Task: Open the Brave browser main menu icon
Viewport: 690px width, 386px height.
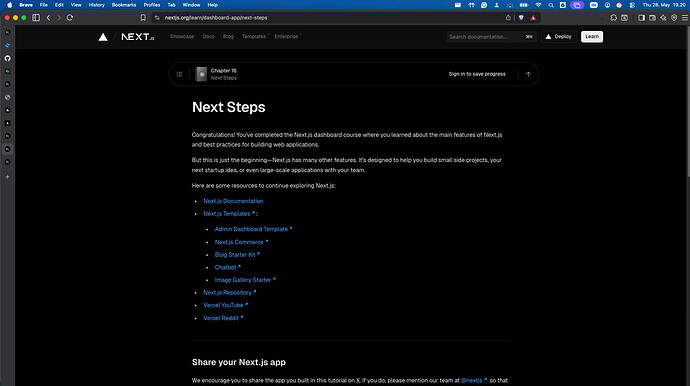Action: coord(685,18)
